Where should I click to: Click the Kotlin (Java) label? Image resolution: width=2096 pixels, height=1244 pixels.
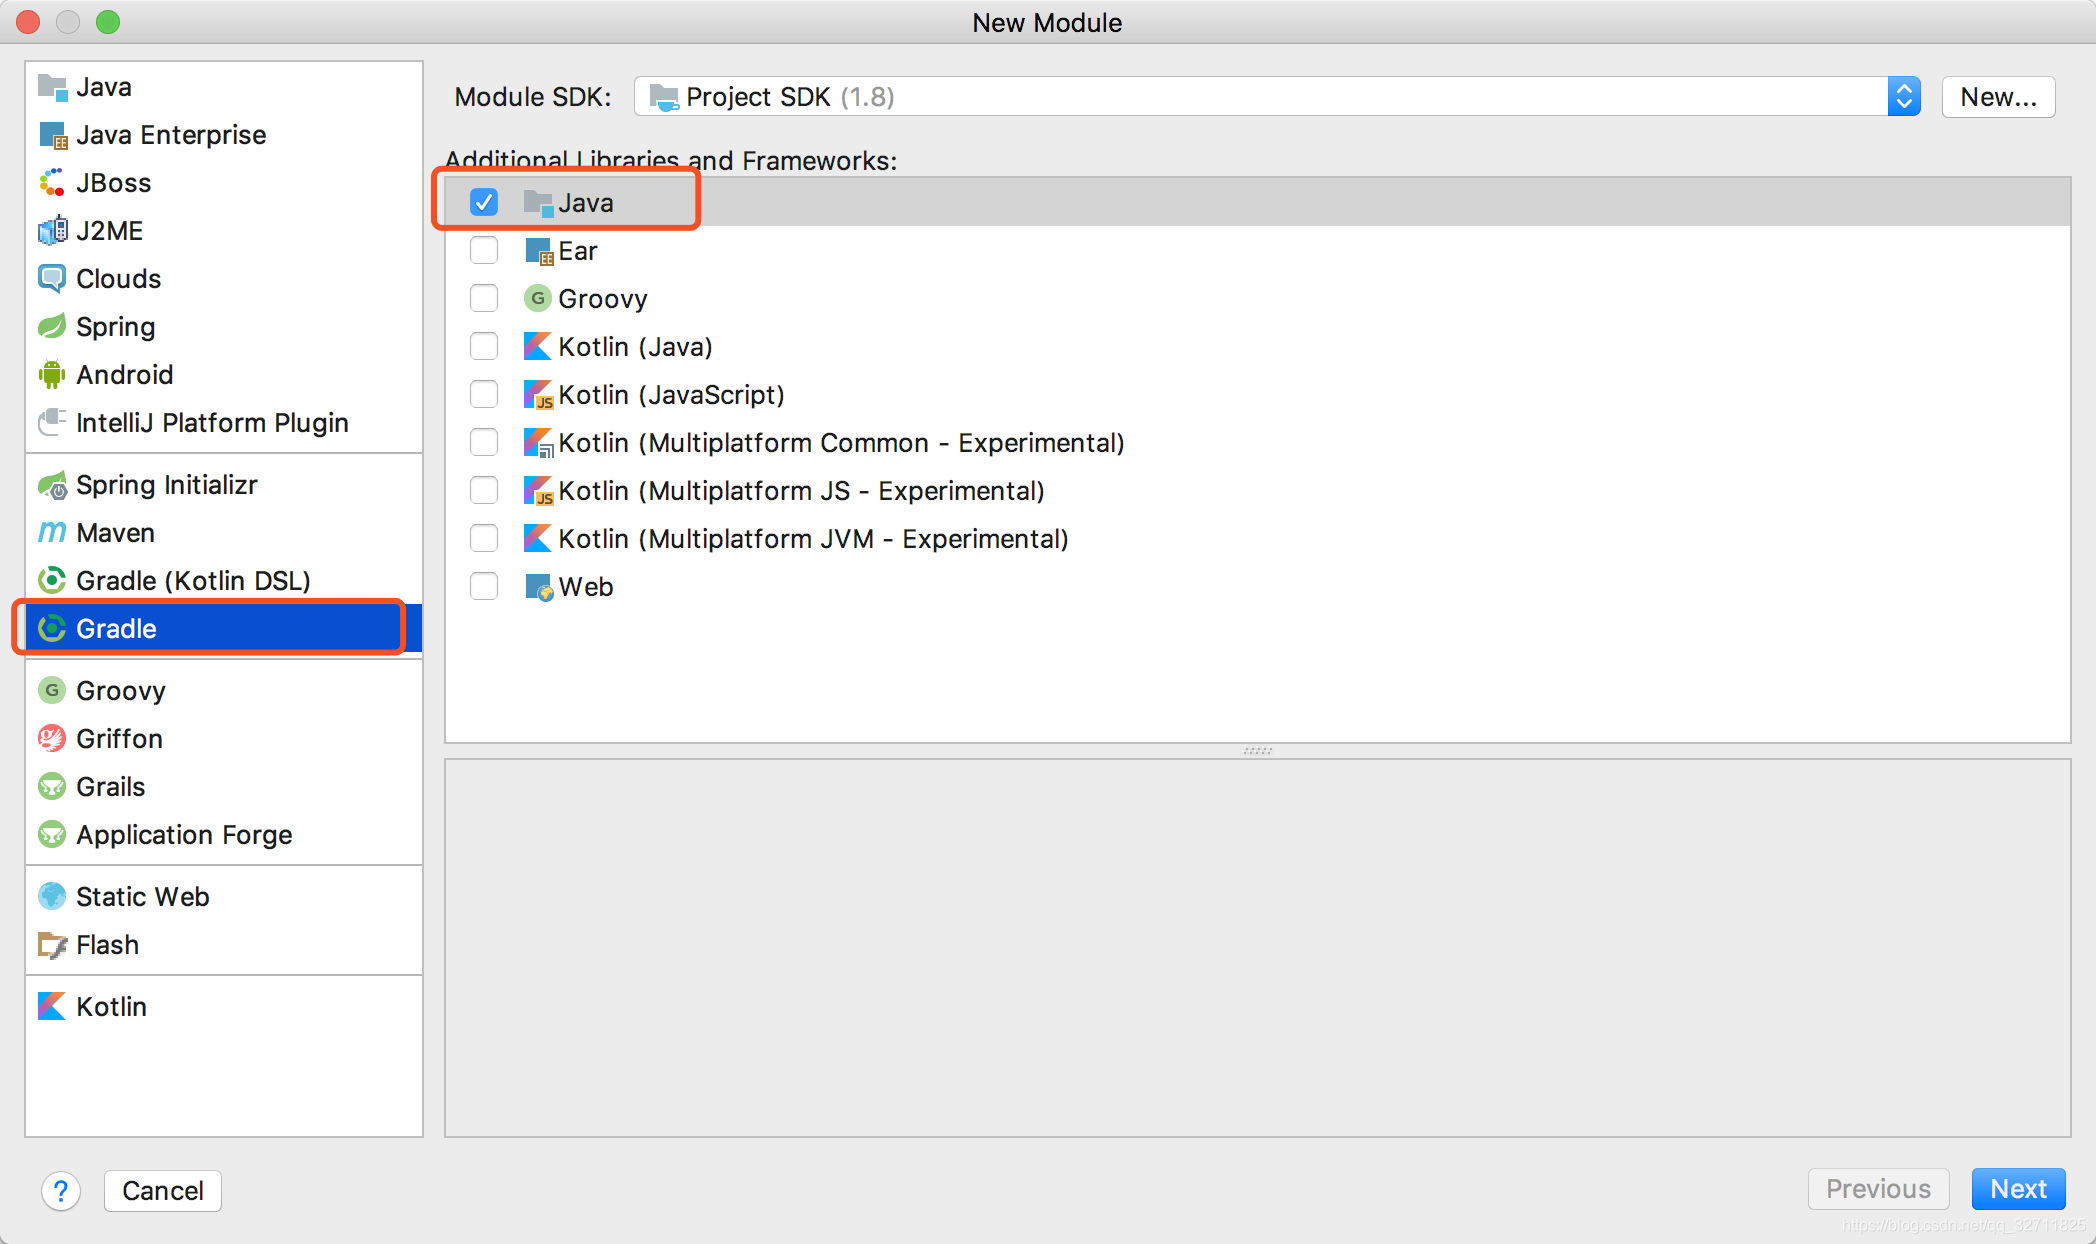(x=635, y=347)
